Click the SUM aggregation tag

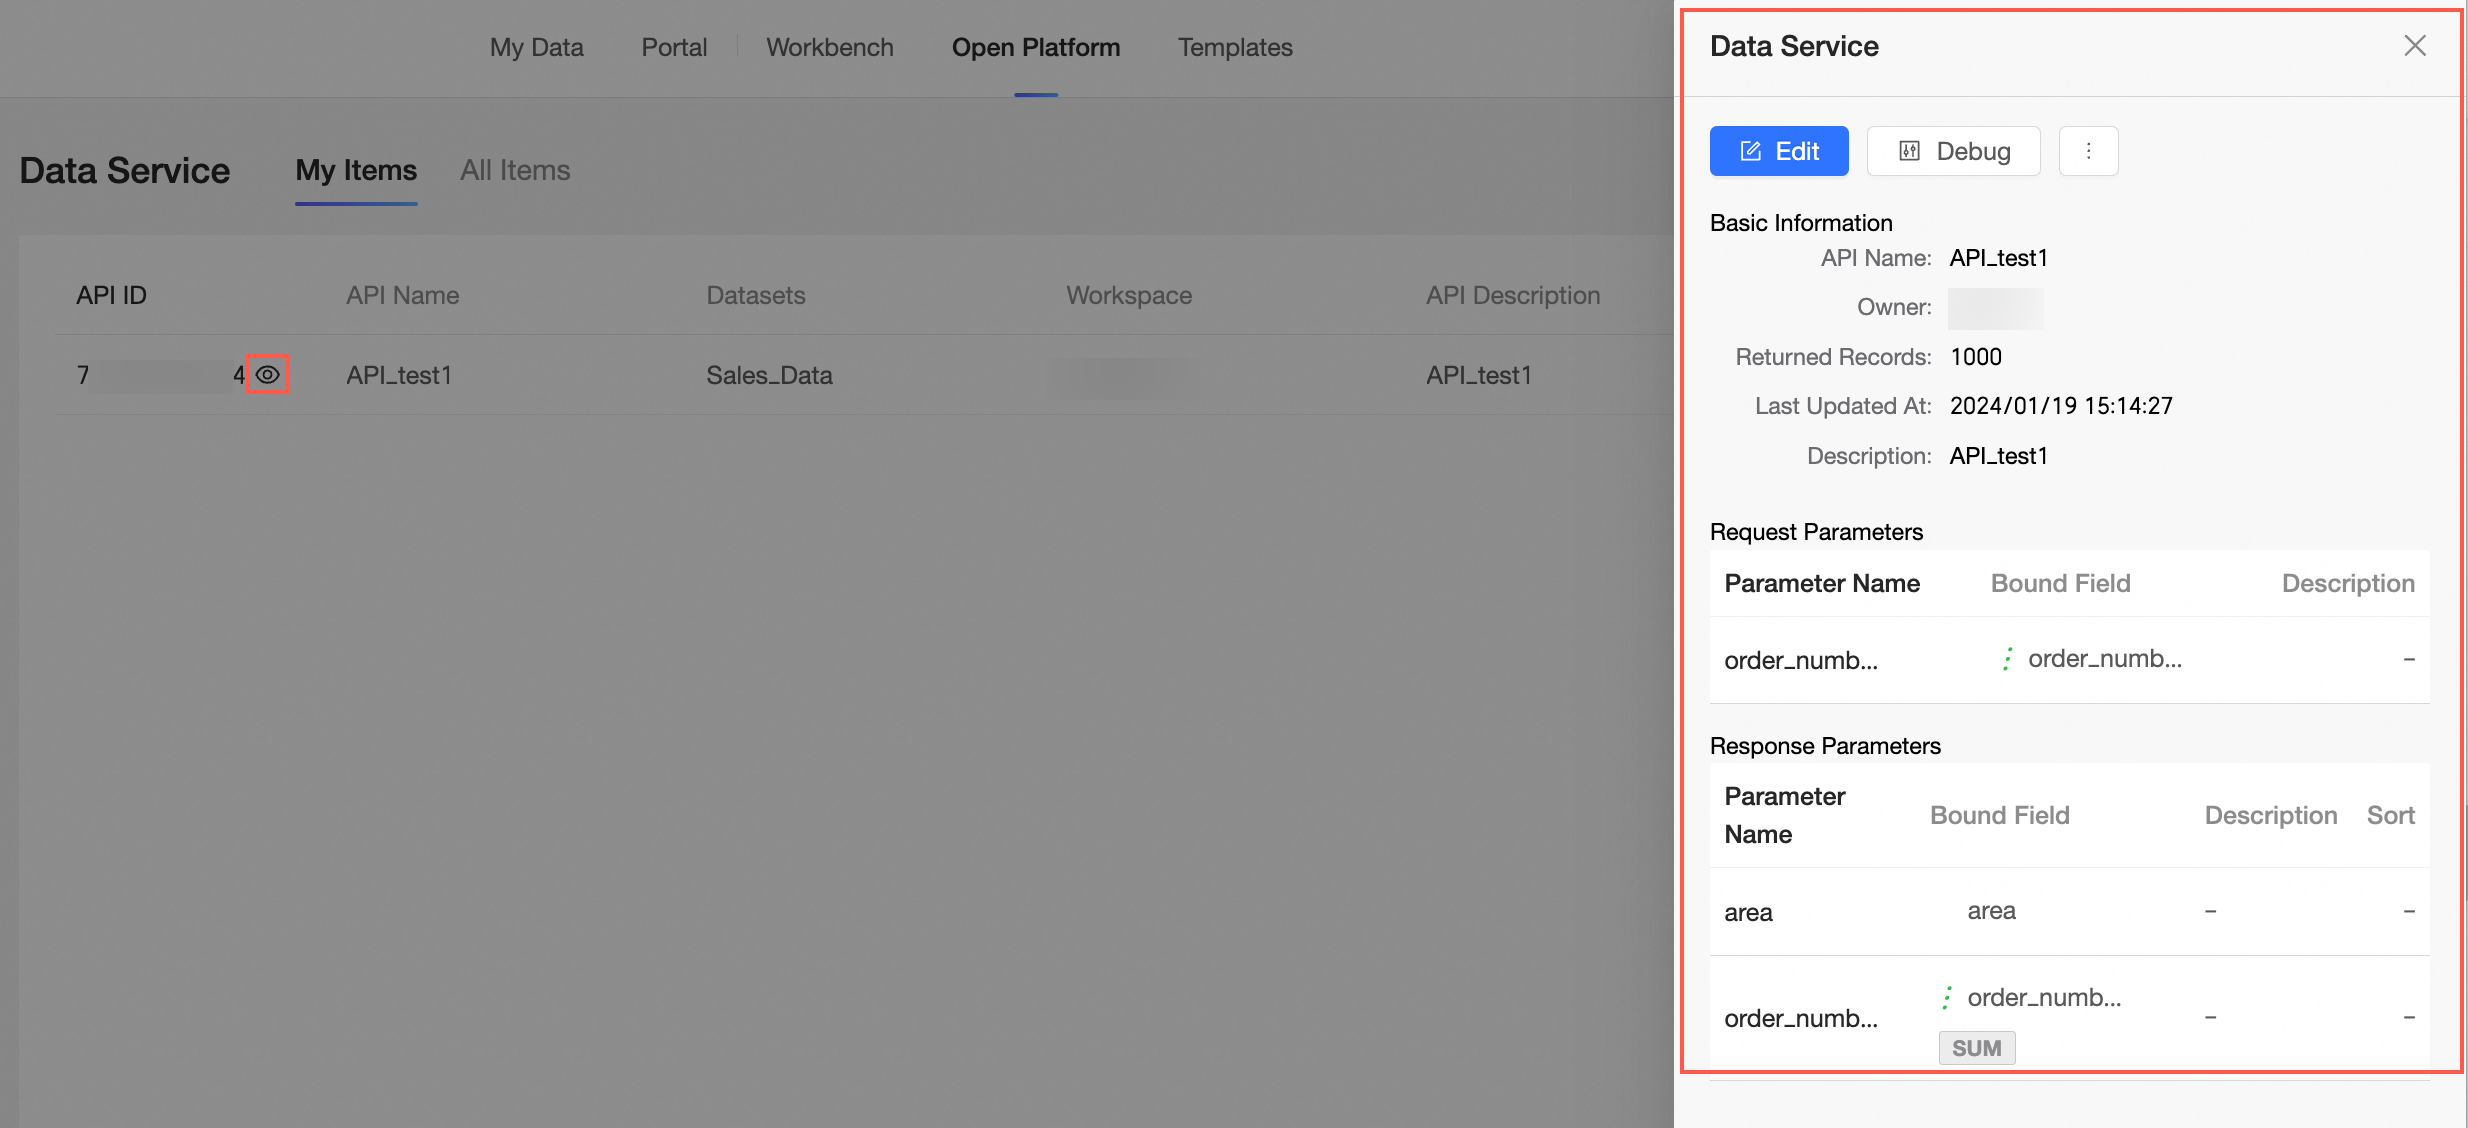pos(1976,1048)
